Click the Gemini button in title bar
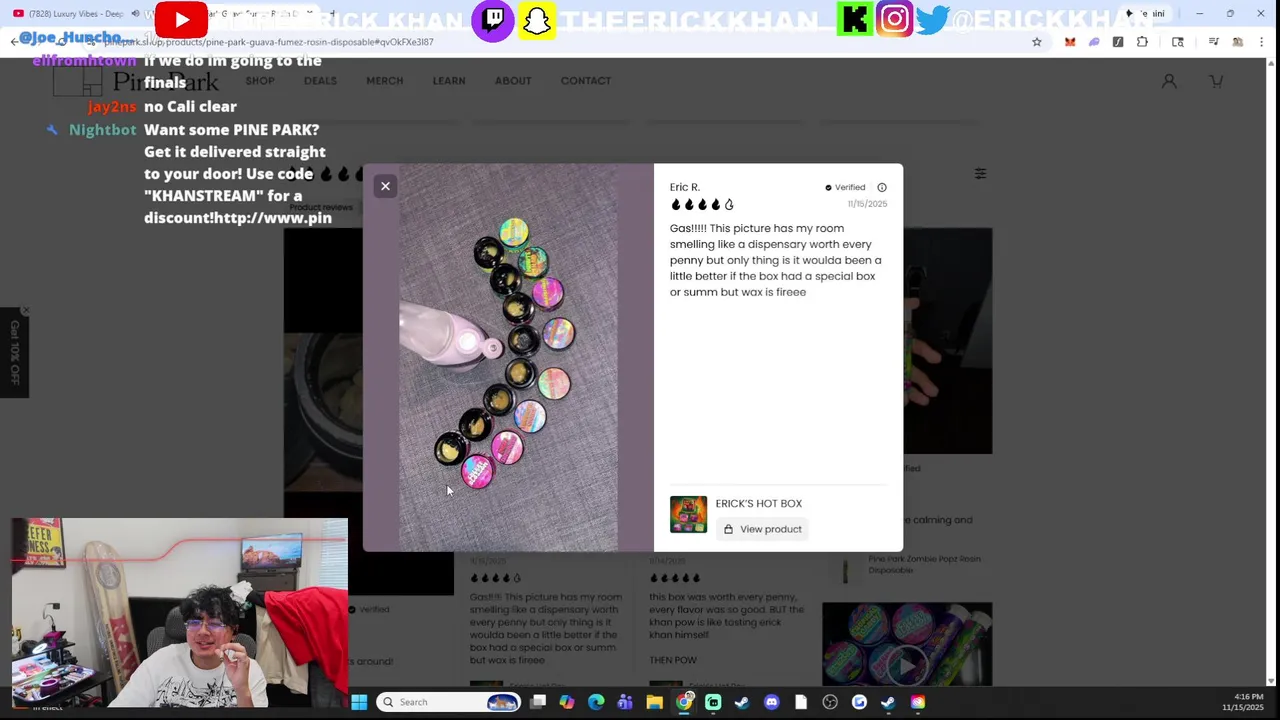Image resolution: width=1280 pixels, height=720 pixels. 1146,14
